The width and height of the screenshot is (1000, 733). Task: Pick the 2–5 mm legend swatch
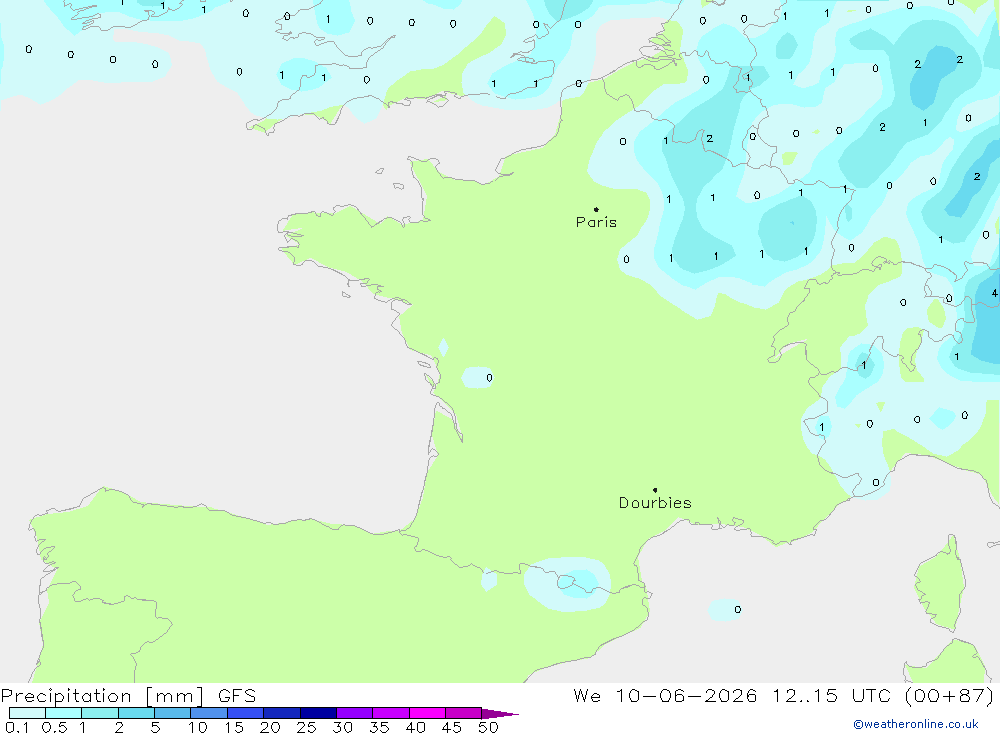pyautogui.click(x=136, y=713)
